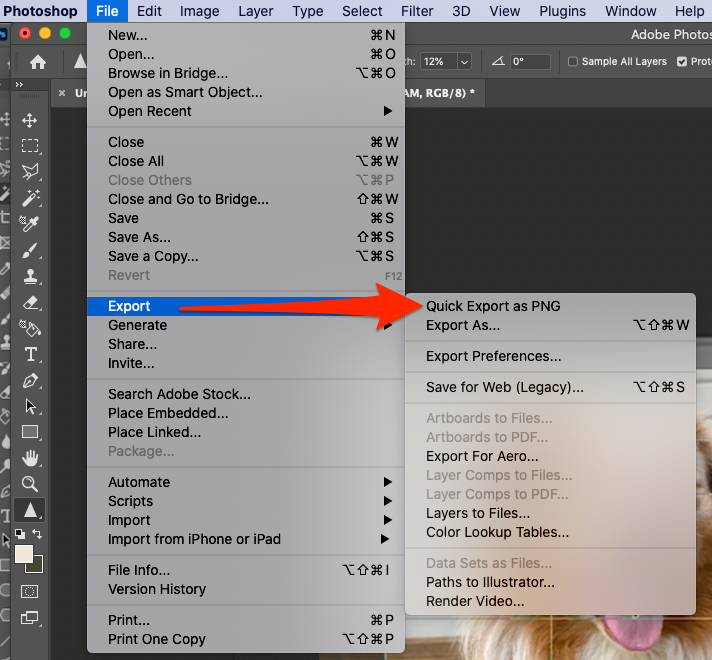Click the angle icon beside 0° field
712x660 pixels.
pos(499,61)
